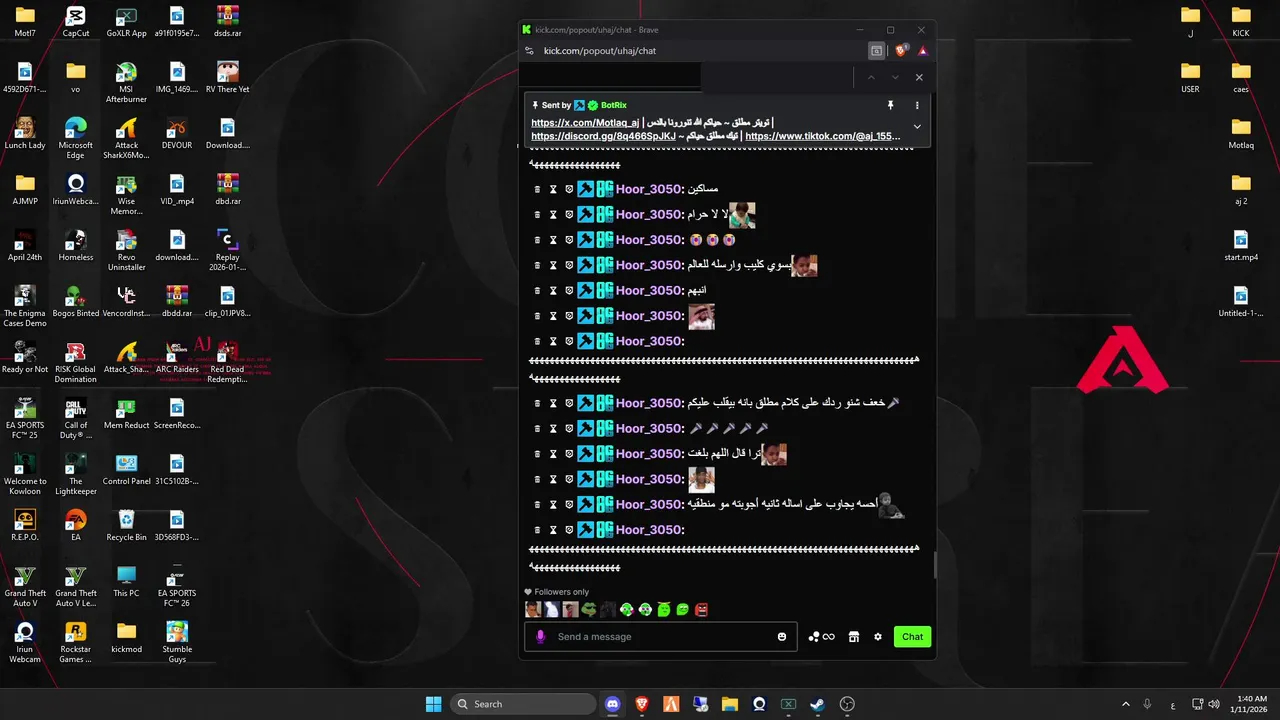1280x720 pixels.
Task: Click the address bar search page icon
Action: pyautogui.click(x=877, y=51)
